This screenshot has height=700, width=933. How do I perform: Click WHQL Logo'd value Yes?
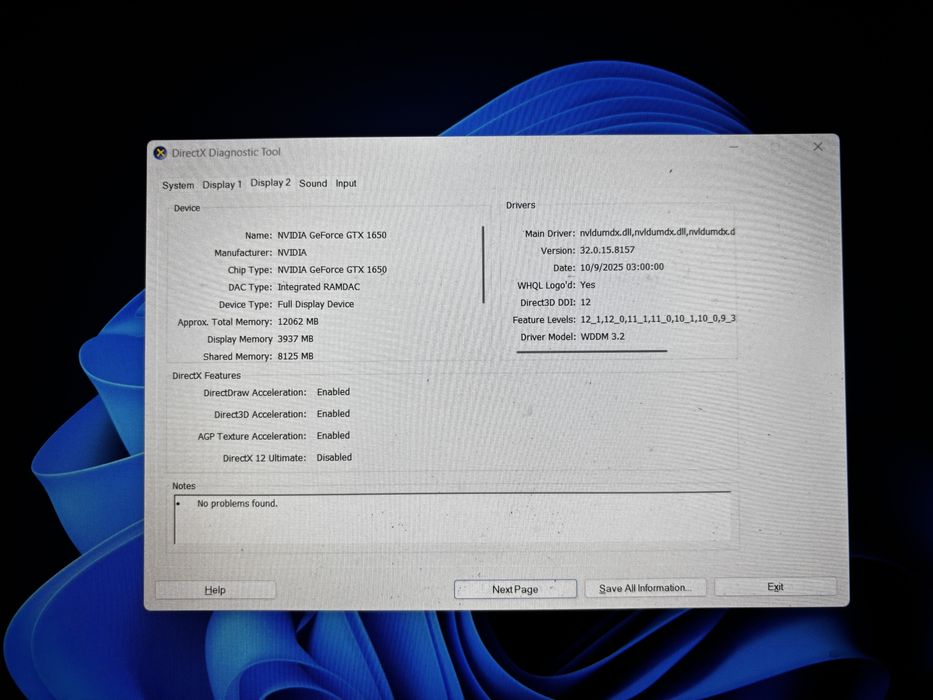(587, 285)
